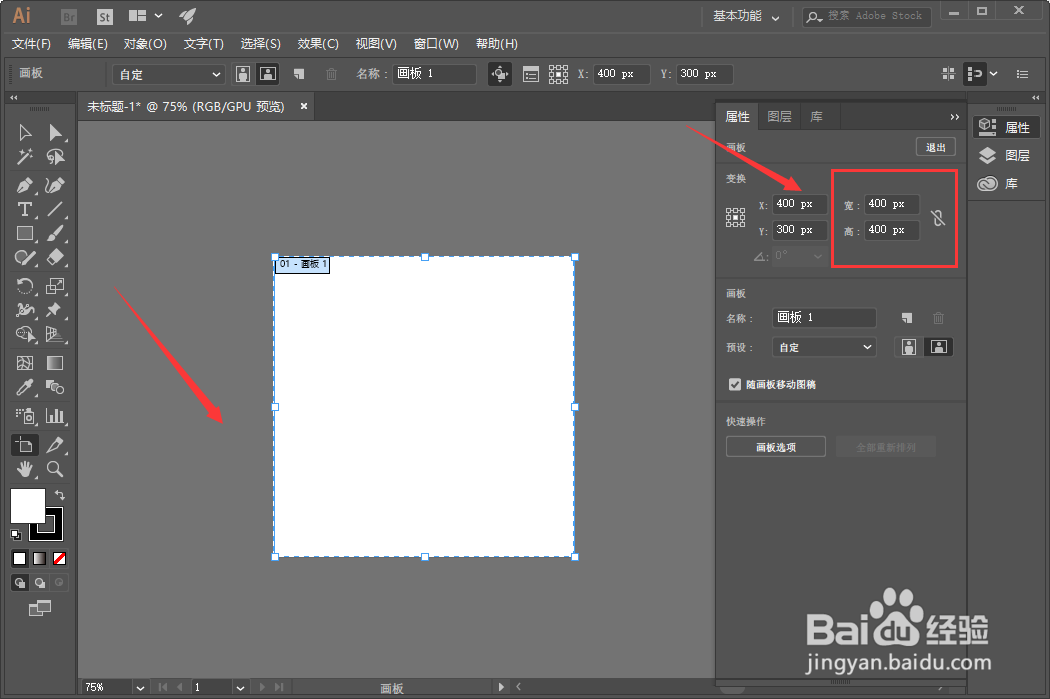Viewport: 1050px width, 699px height.
Task: Select the Direct Selection tool
Action: [x=55, y=133]
